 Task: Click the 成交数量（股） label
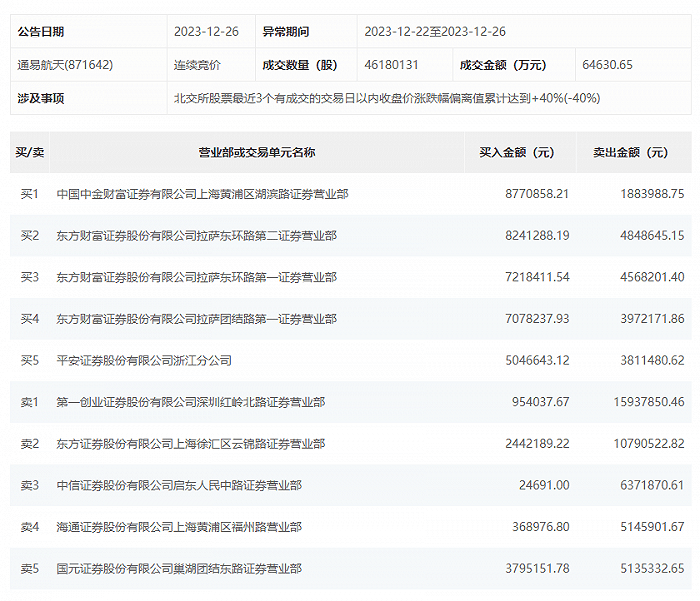300,65
